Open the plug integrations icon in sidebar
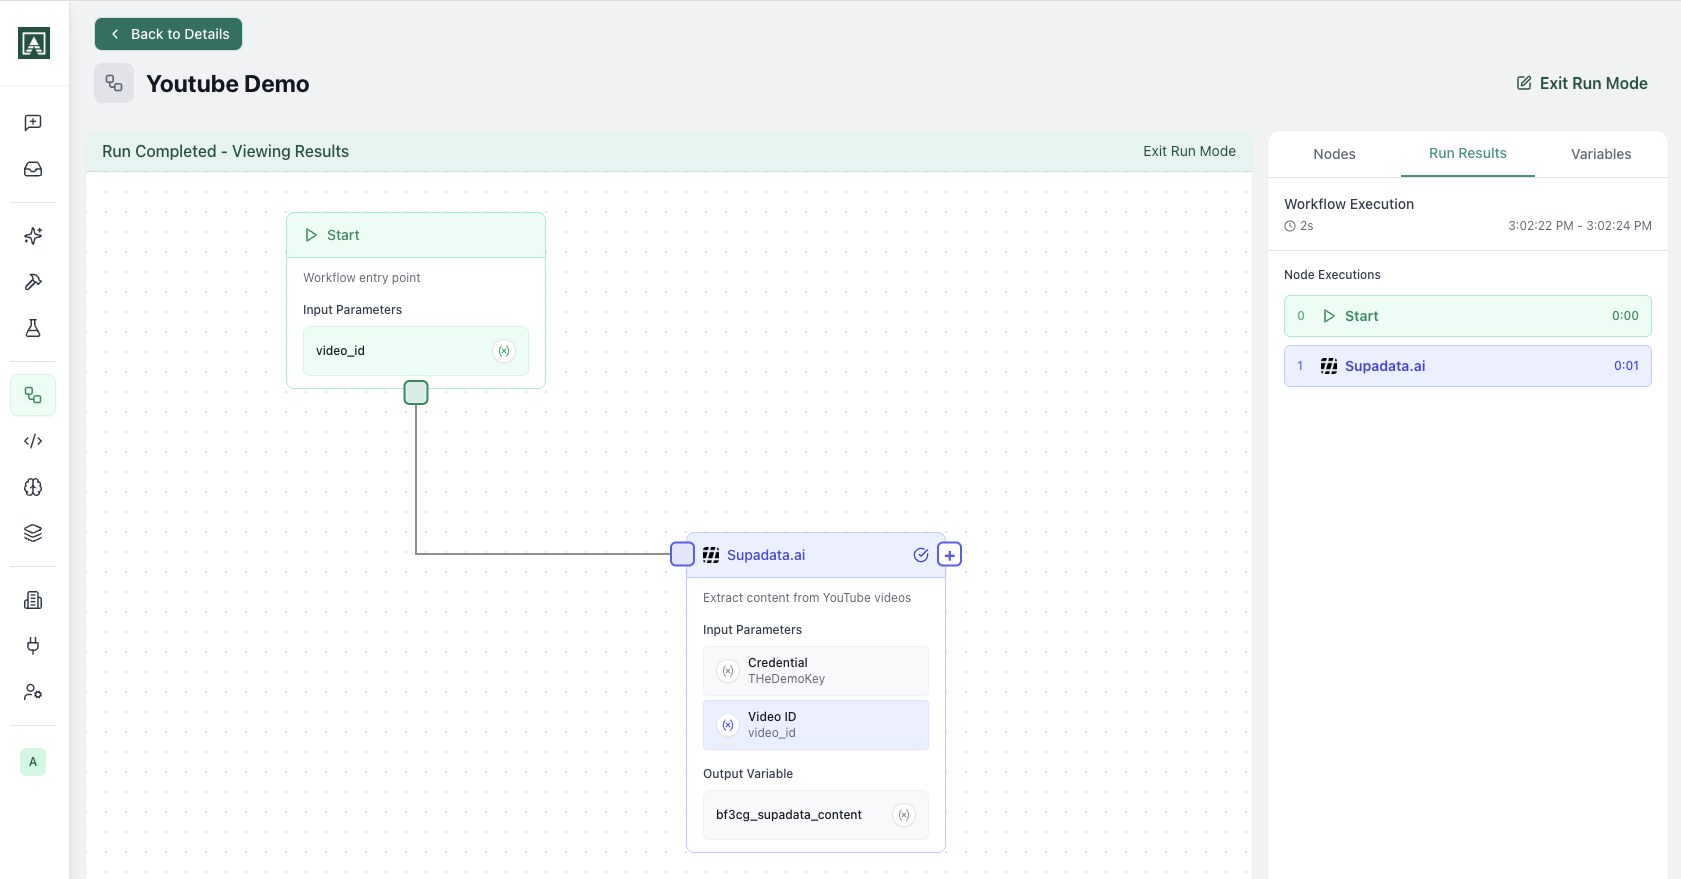The width and height of the screenshot is (1681, 879). pyautogui.click(x=33, y=646)
